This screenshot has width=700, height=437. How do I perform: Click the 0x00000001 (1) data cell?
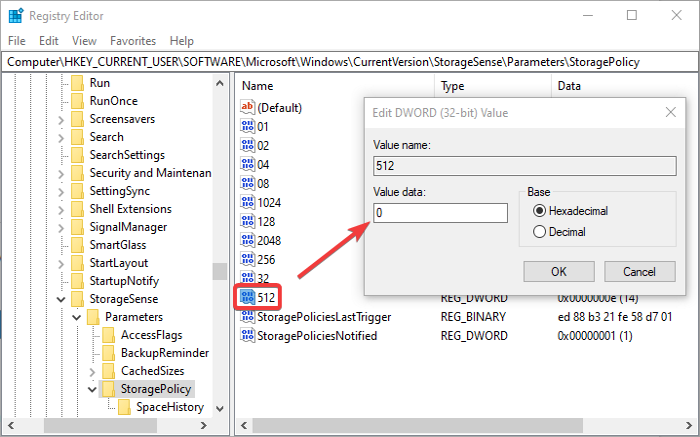tap(595, 336)
